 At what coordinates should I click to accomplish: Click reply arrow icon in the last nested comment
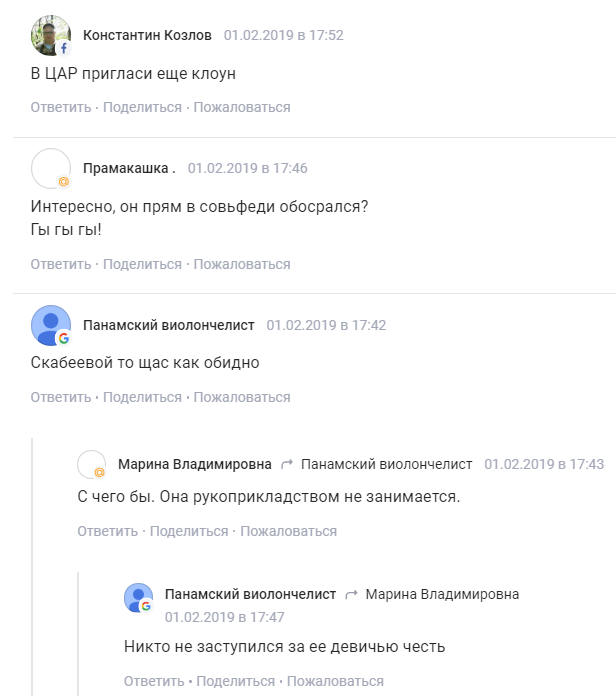click(x=351, y=594)
